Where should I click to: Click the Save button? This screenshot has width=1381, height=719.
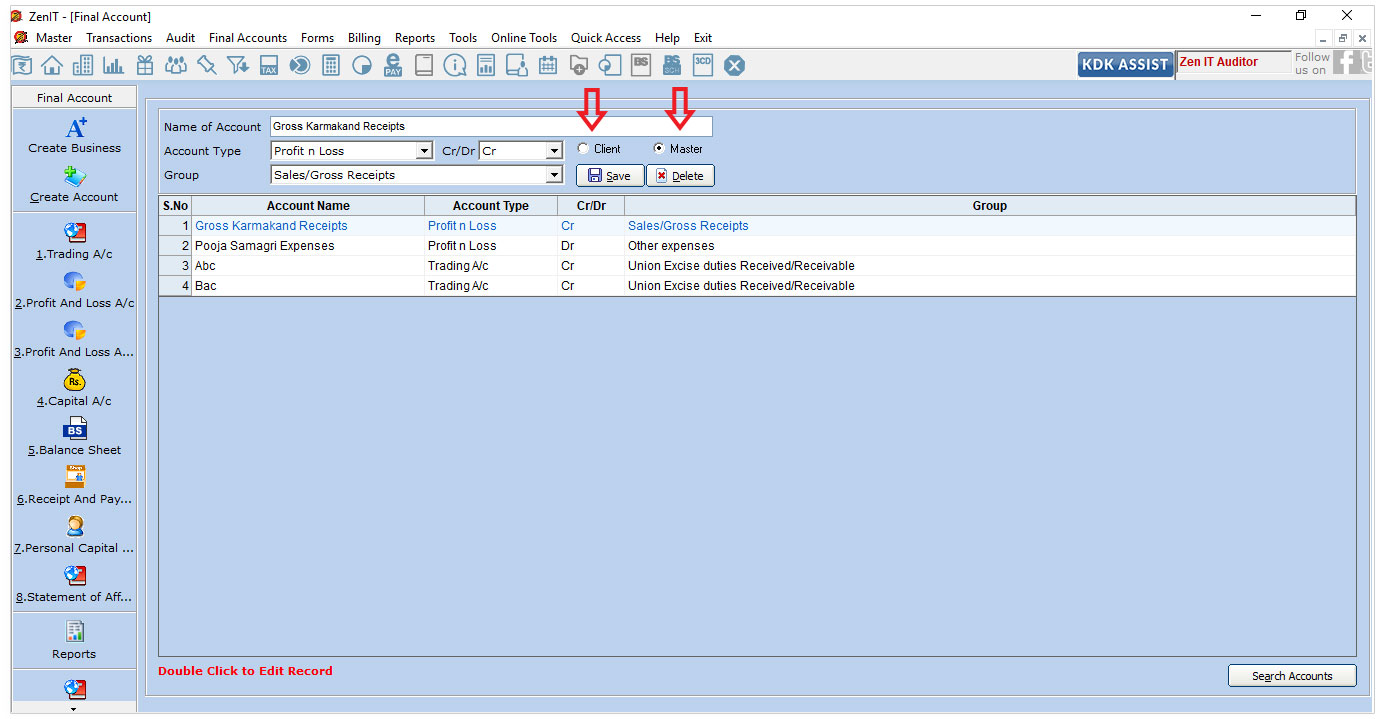tap(610, 176)
